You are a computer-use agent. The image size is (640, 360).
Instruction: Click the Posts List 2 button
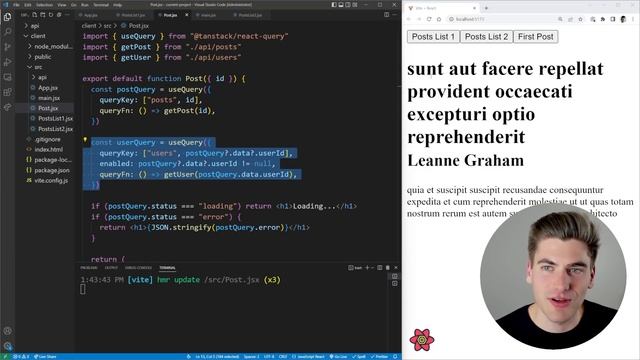[x=487, y=37]
